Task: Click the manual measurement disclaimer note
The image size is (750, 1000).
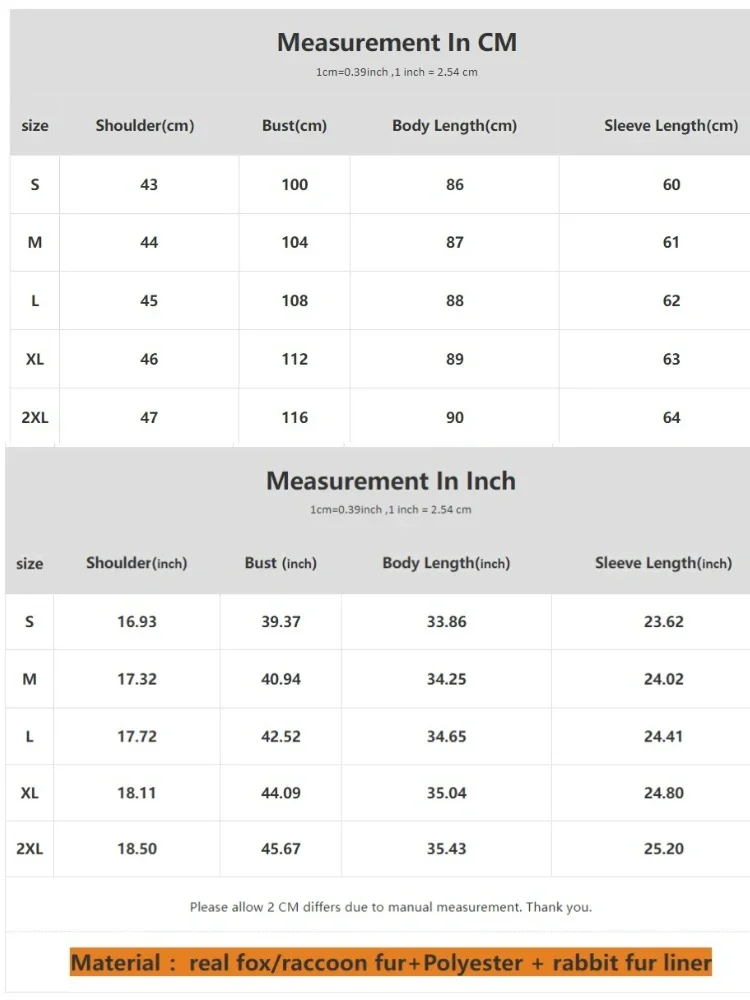Action: 390,907
